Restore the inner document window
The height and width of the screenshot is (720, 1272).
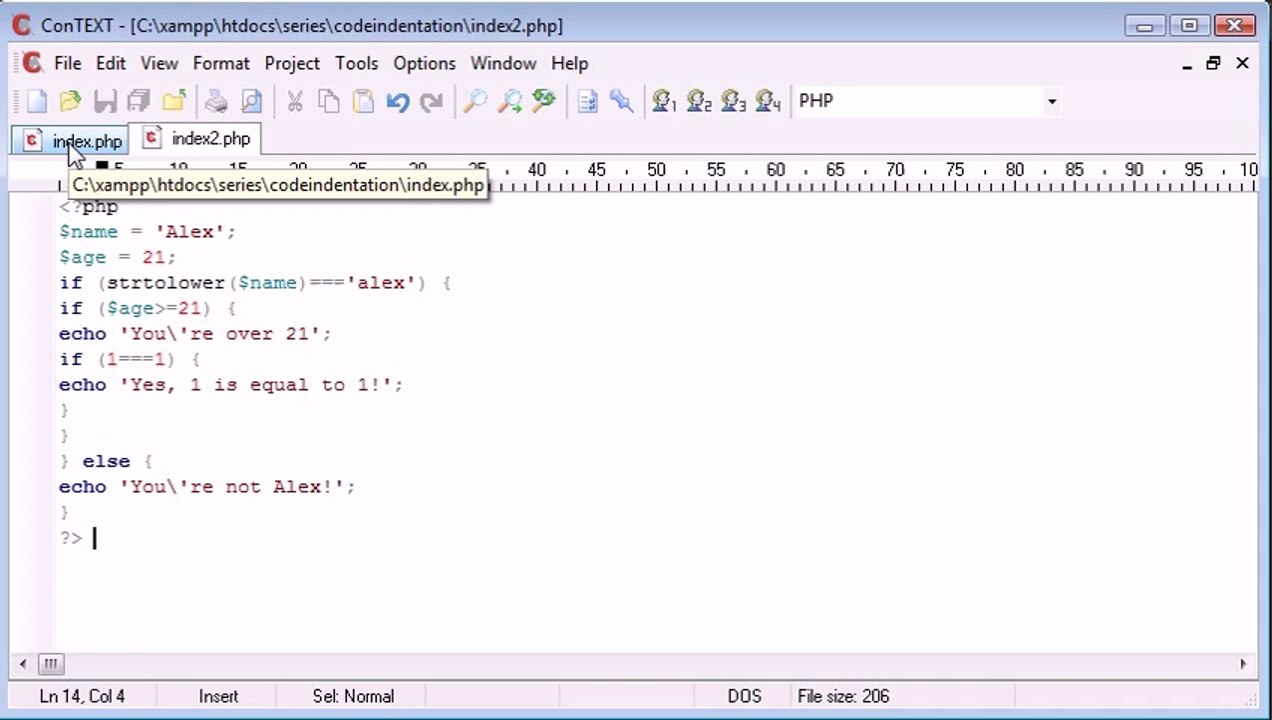[x=1214, y=63]
